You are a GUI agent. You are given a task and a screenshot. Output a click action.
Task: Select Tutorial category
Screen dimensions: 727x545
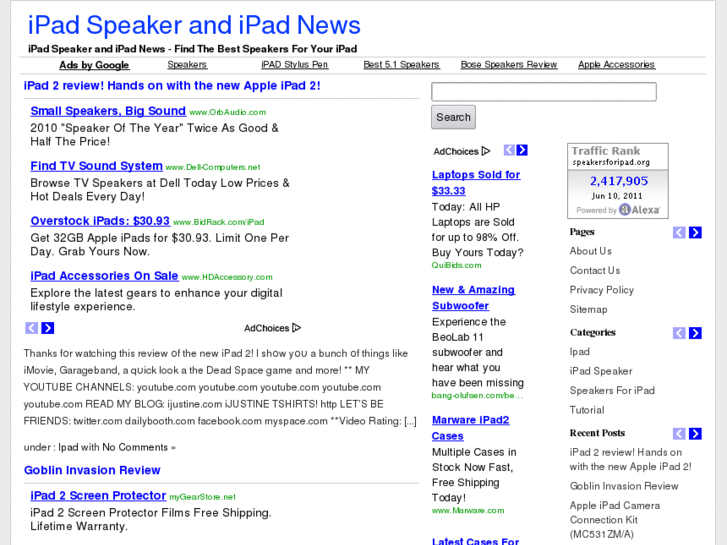pos(587,410)
